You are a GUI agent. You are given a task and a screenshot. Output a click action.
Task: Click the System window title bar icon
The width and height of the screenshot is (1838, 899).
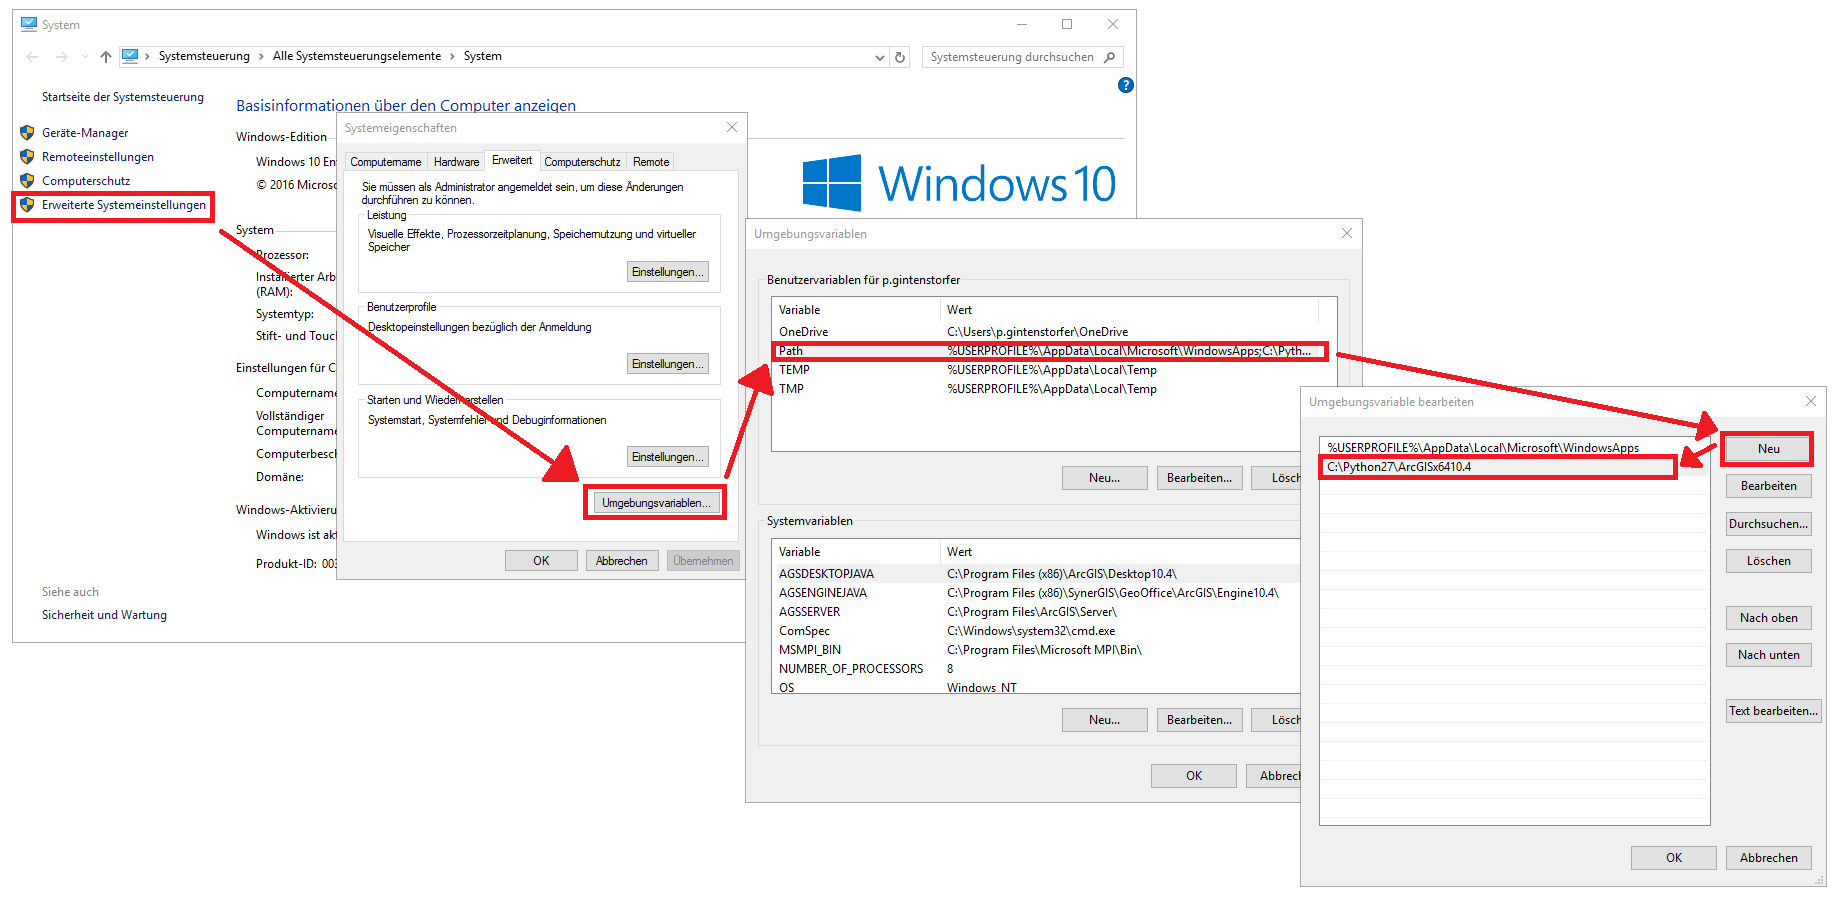tap(29, 24)
